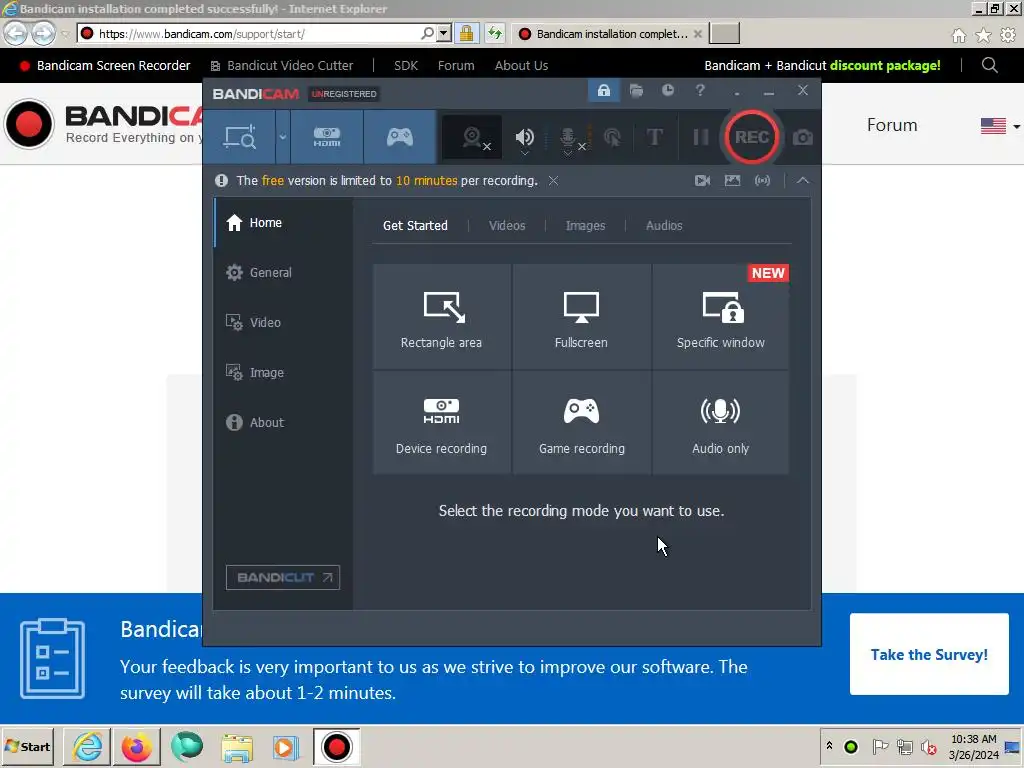Toggle webcam overlay icon
1024x768 pixels.
coord(473,138)
